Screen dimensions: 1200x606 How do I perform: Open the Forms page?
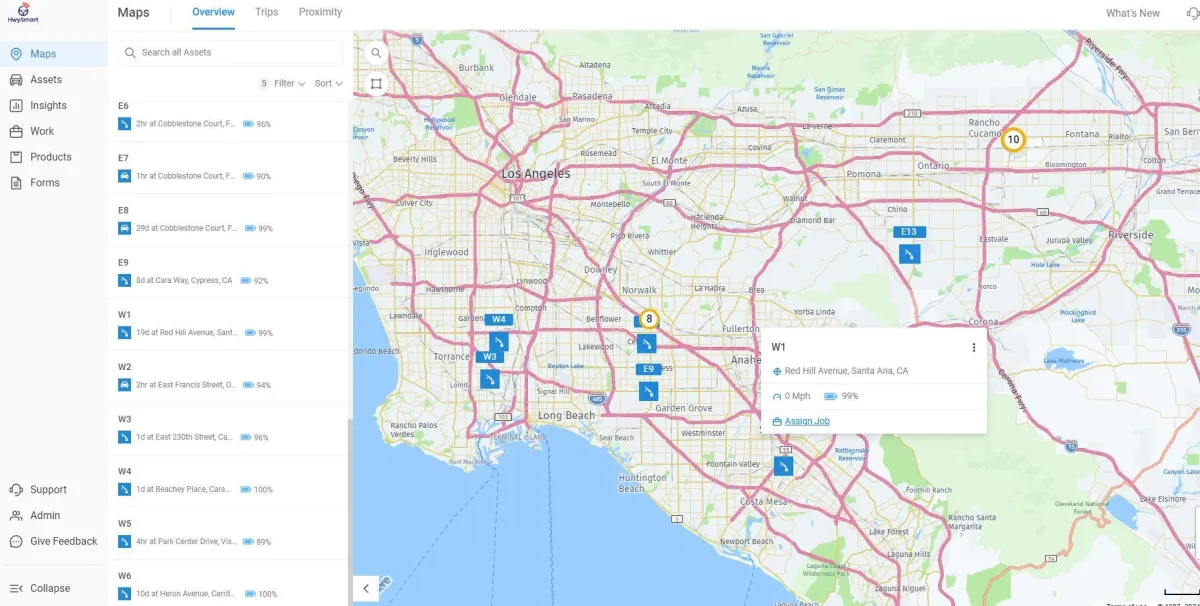pos(54,183)
